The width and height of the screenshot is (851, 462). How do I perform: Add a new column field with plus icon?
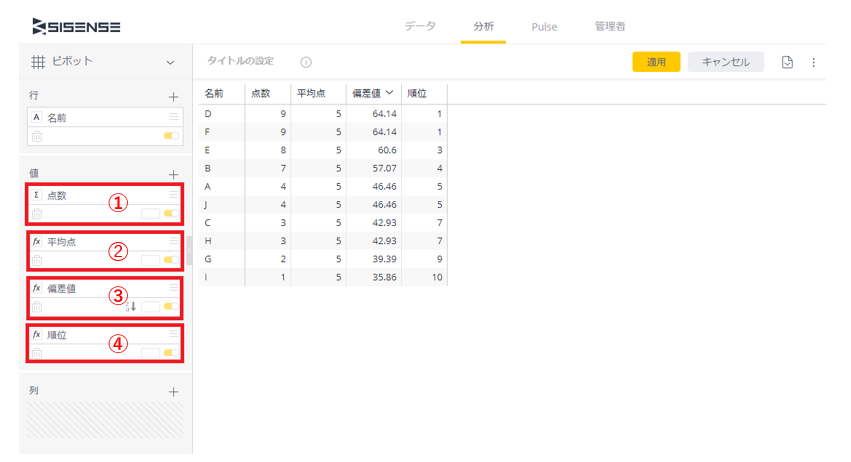[174, 391]
